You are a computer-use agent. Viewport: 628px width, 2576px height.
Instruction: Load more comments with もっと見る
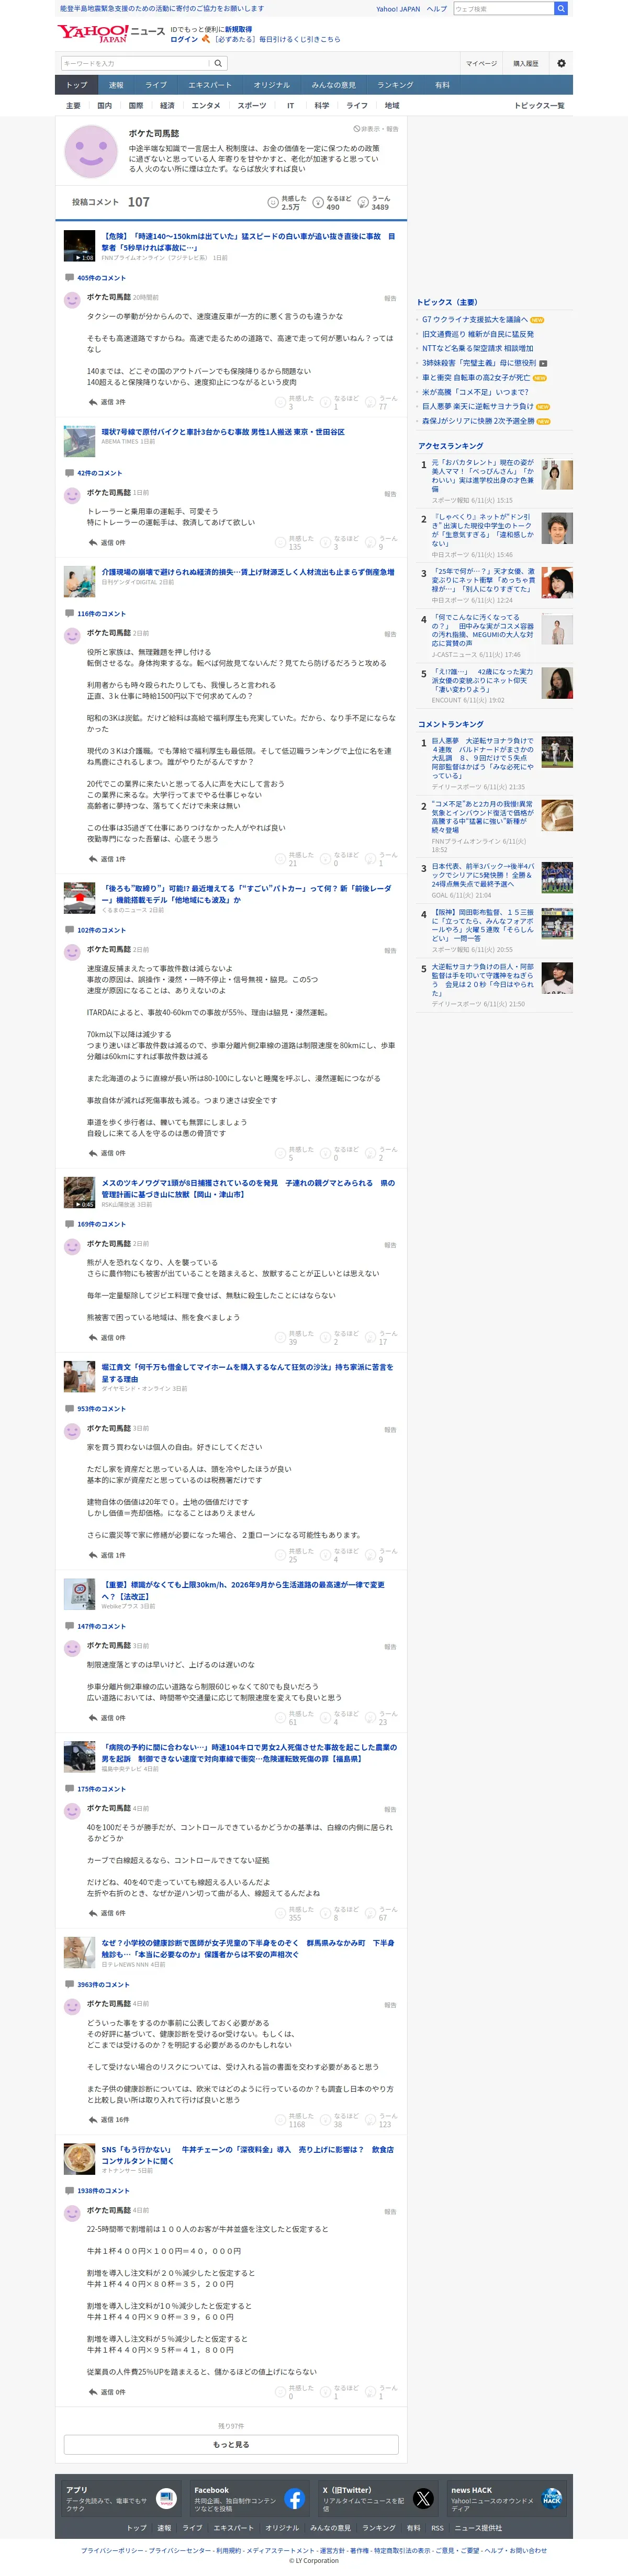tap(231, 2444)
